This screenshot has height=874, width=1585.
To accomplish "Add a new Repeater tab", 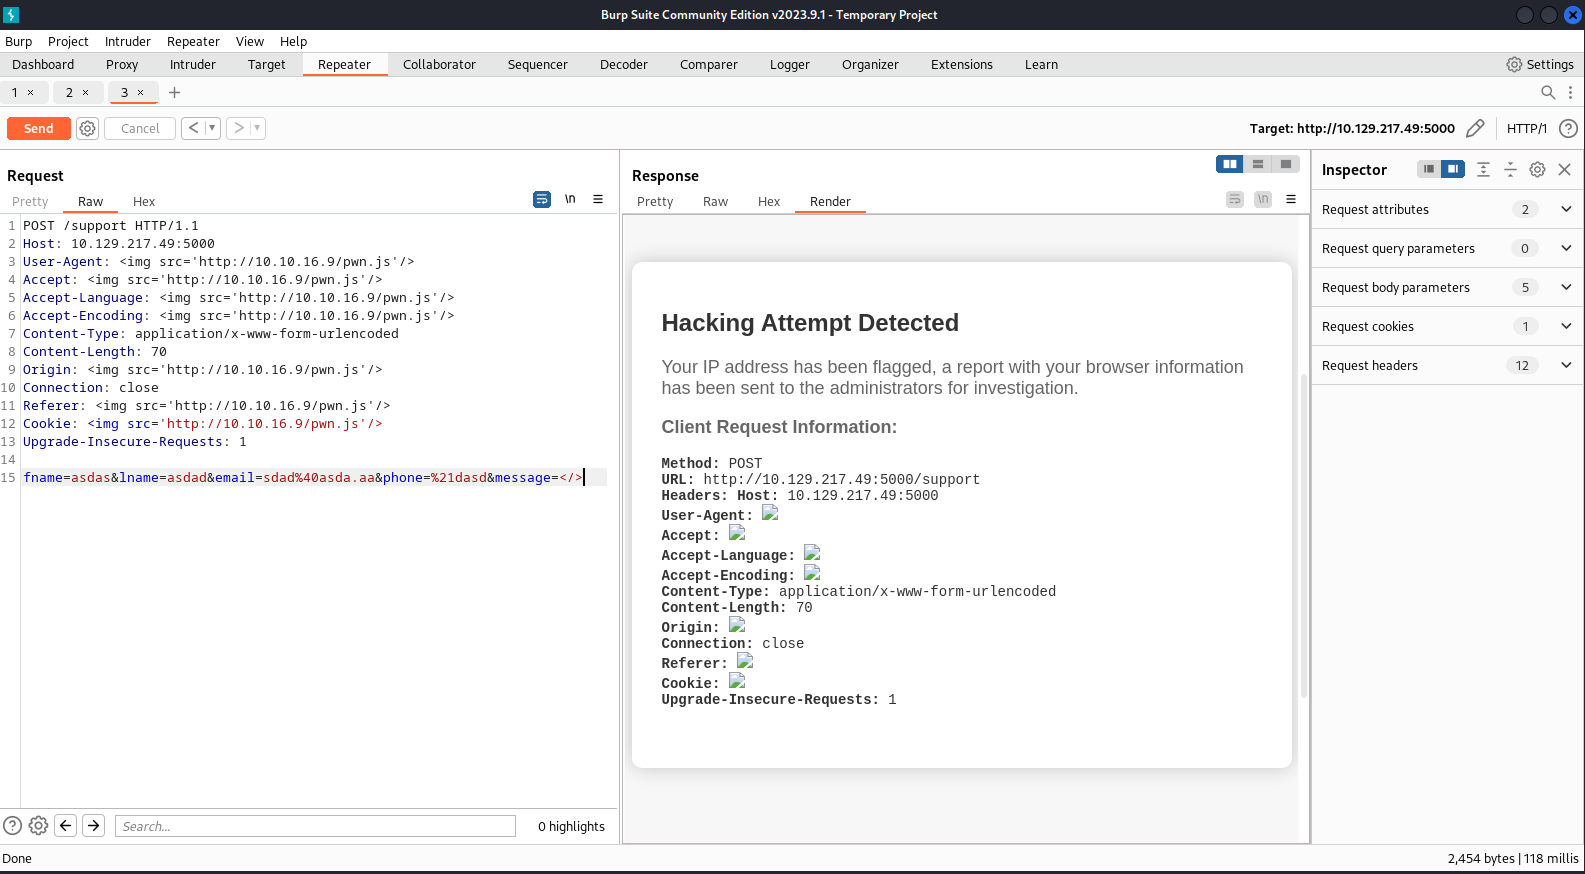I will [174, 92].
